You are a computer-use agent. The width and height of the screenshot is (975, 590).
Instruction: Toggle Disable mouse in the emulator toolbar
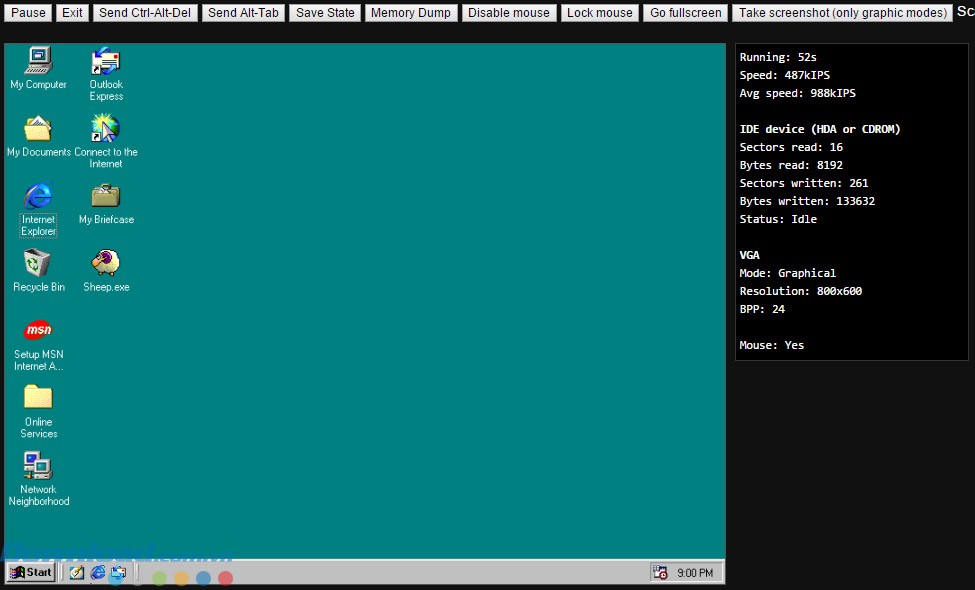point(508,12)
